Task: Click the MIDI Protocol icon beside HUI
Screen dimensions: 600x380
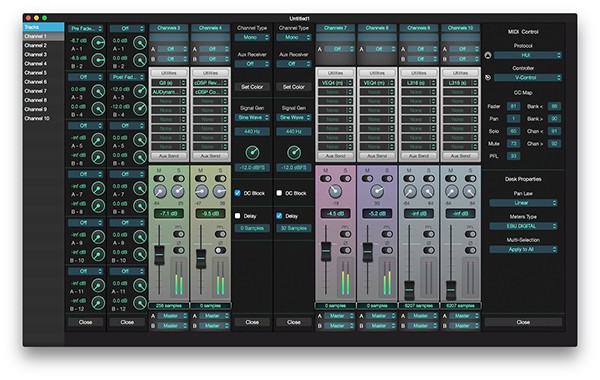Action: (x=488, y=55)
